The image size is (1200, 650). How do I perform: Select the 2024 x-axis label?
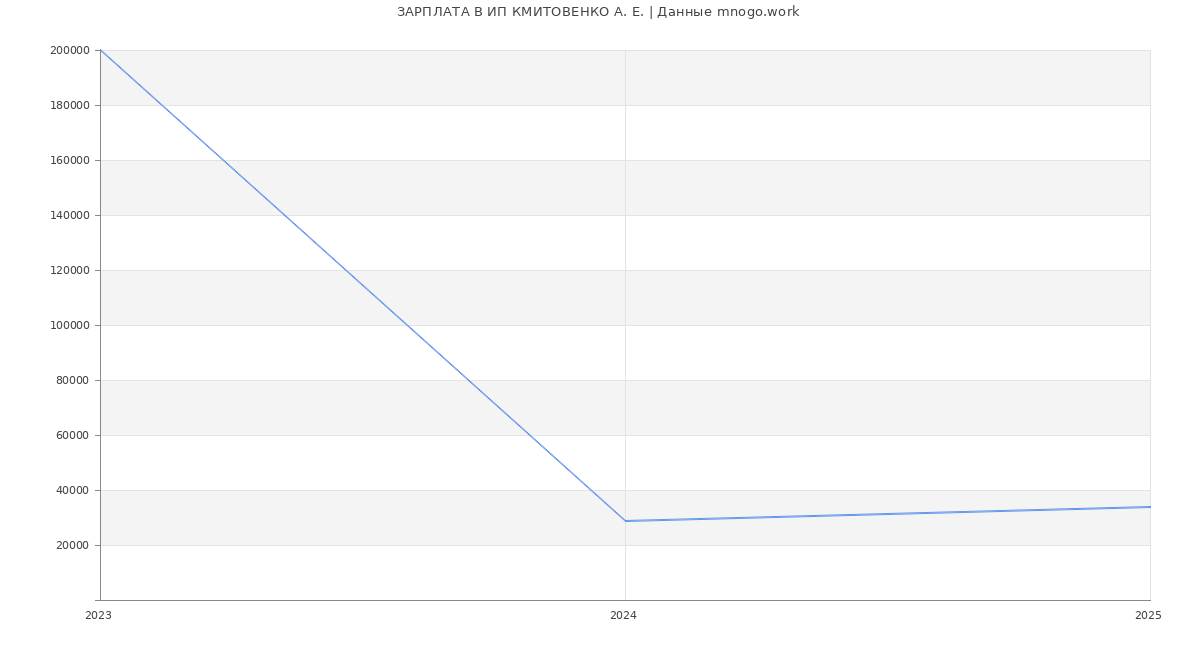[623, 616]
